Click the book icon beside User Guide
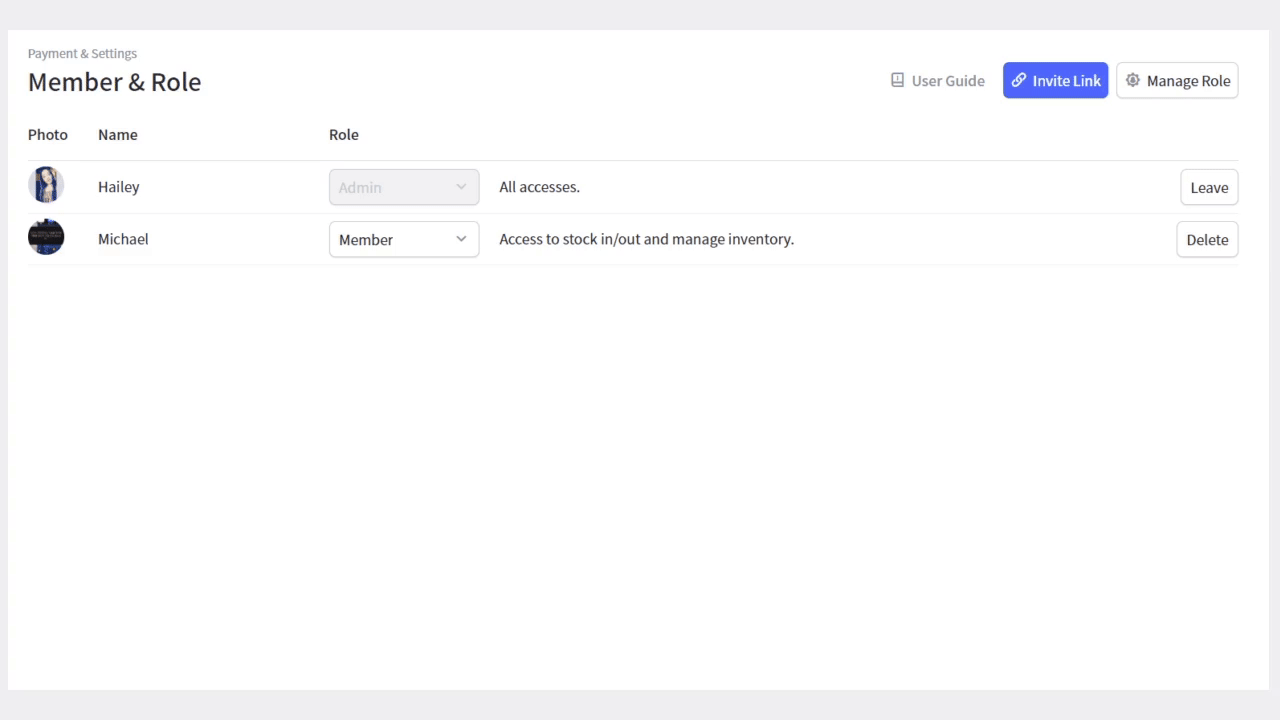Image resolution: width=1280 pixels, height=720 pixels. tap(897, 80)
